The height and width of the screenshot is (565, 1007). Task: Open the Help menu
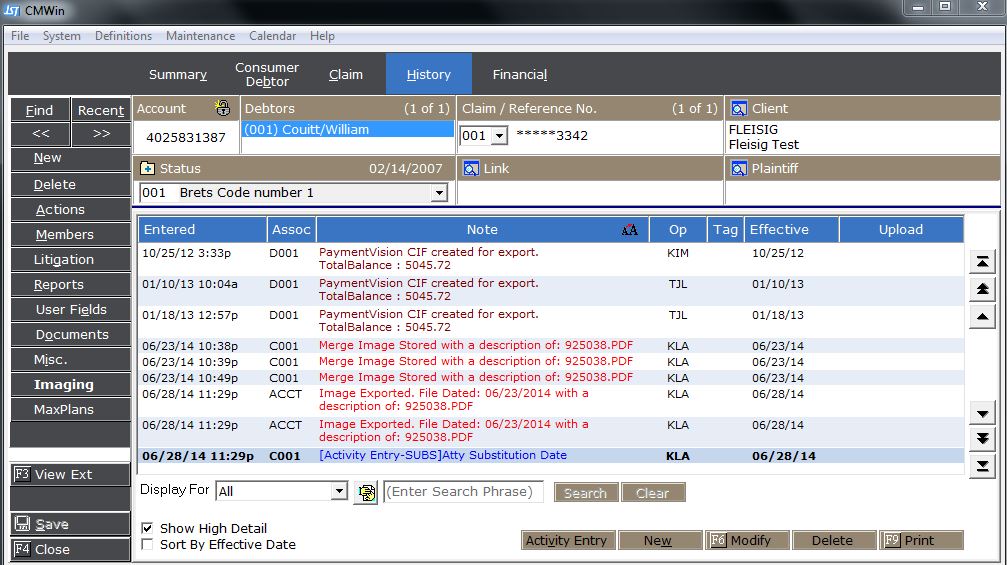coord(322,36)
